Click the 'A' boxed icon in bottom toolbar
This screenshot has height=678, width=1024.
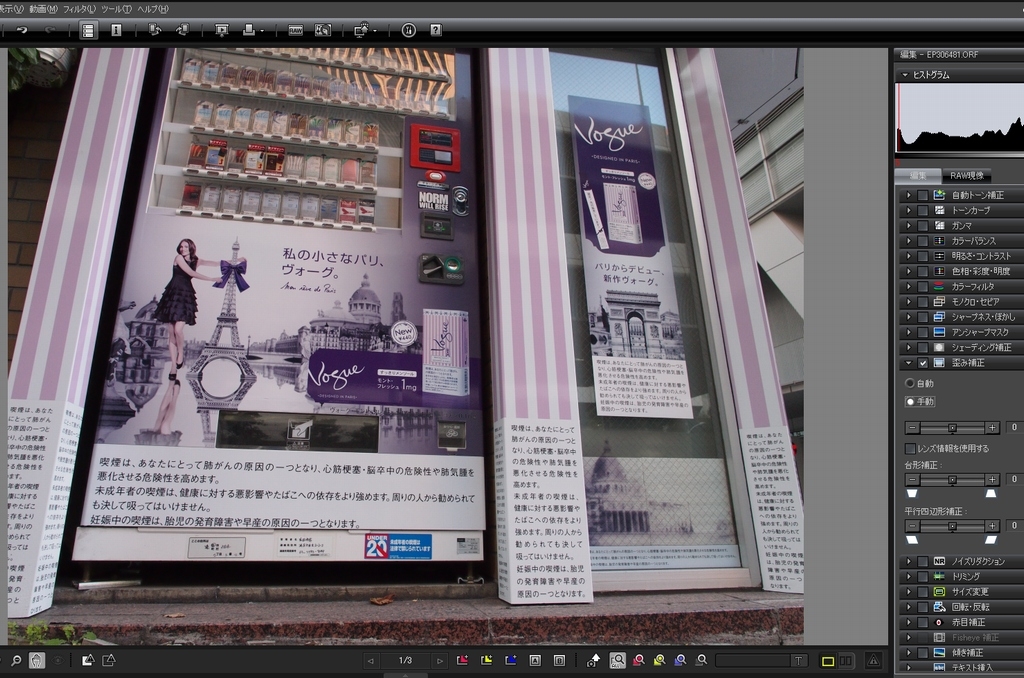[x=535, y=661]
